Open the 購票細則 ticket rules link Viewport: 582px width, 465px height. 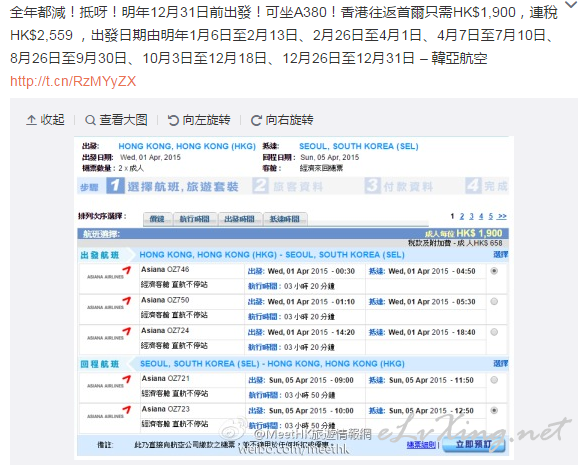pos(421,445)
